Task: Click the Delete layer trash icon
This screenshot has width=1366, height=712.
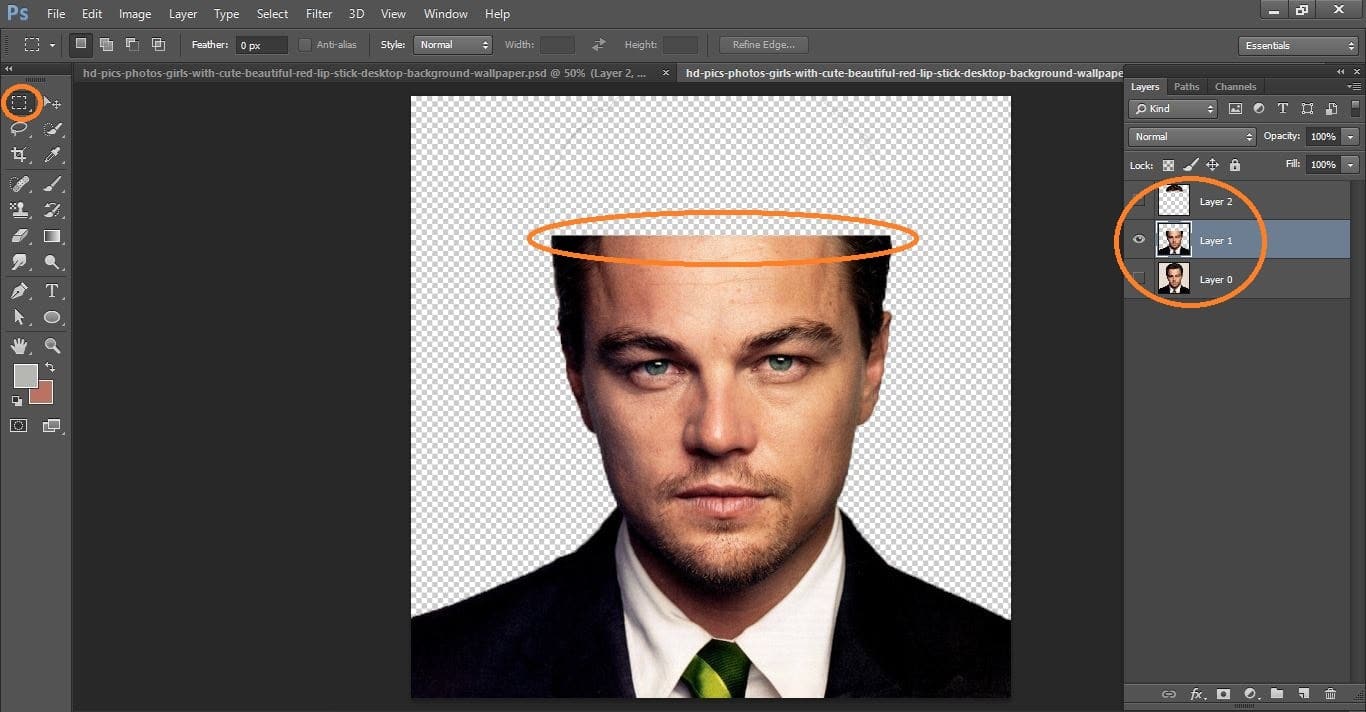Action: 1331,693
